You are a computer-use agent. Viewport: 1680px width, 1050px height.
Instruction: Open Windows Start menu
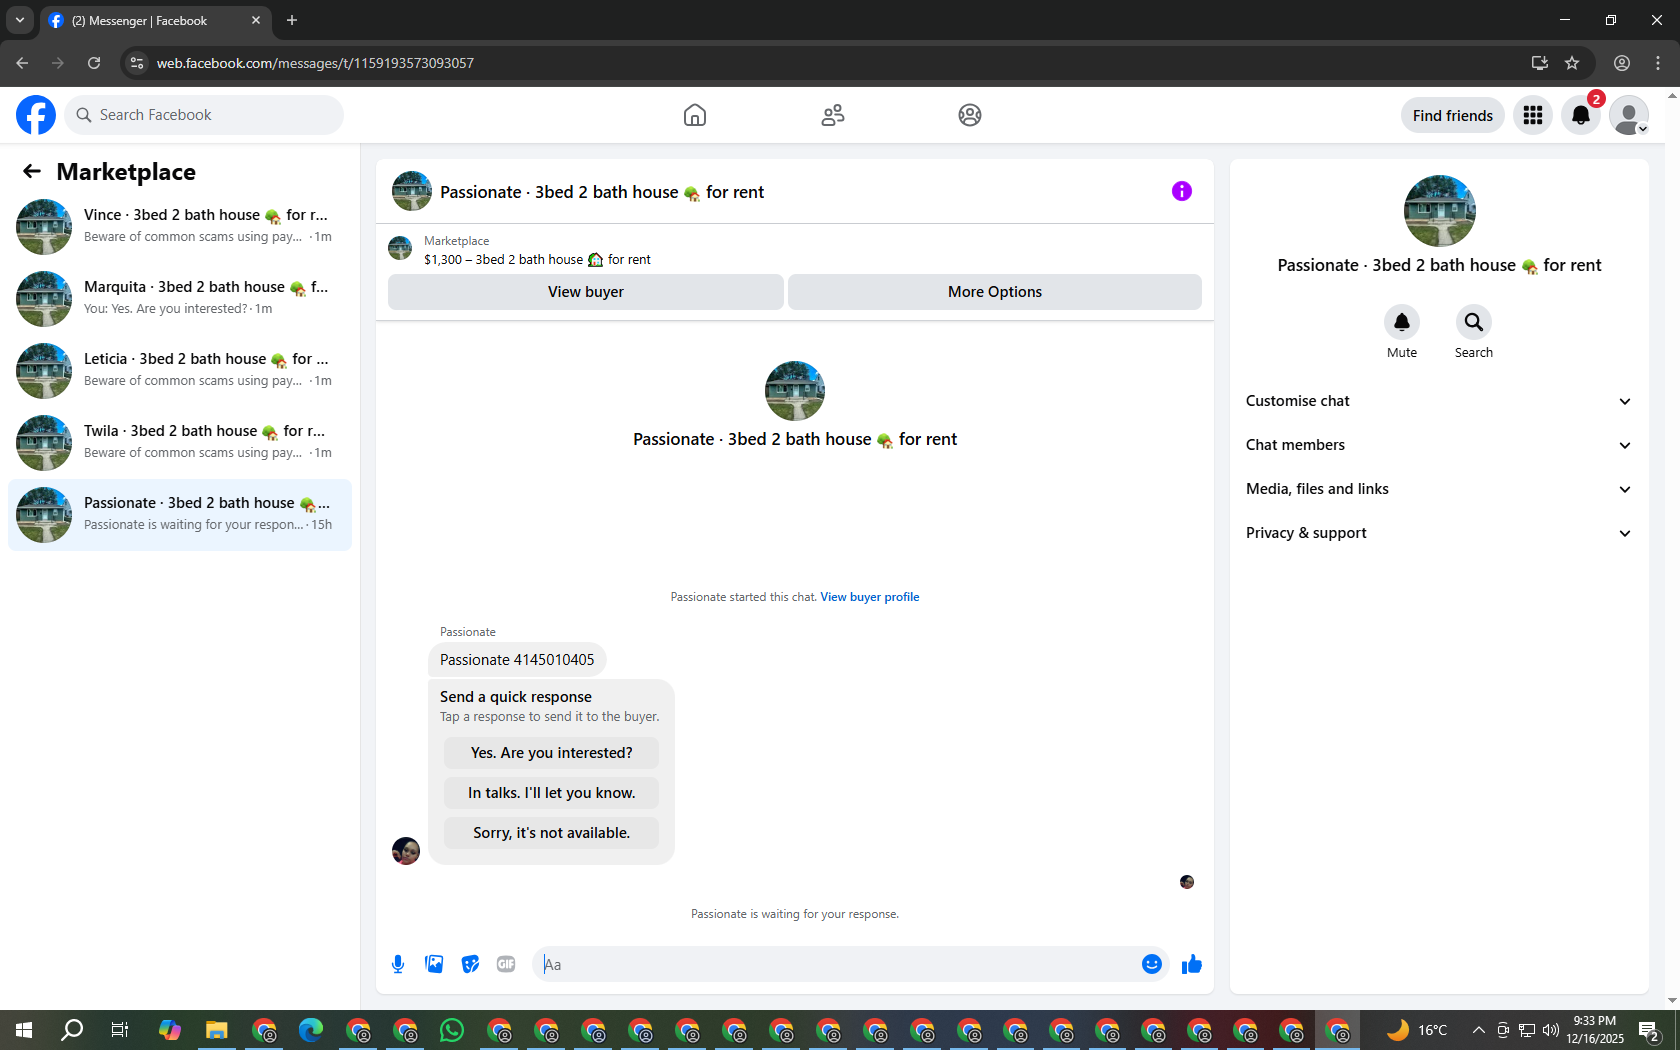tap(24, 1030)
